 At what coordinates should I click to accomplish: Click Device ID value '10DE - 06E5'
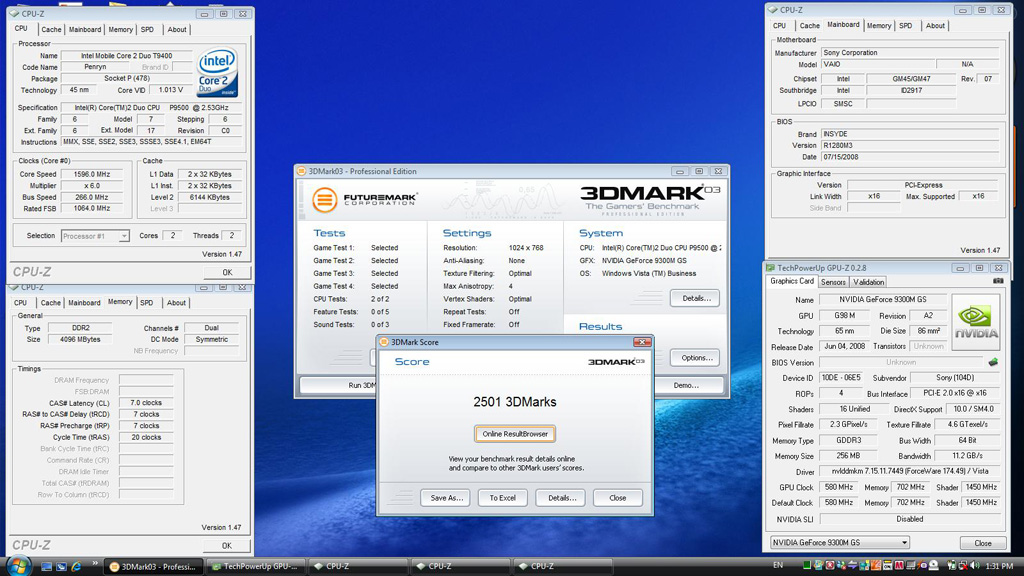[840, 377]
